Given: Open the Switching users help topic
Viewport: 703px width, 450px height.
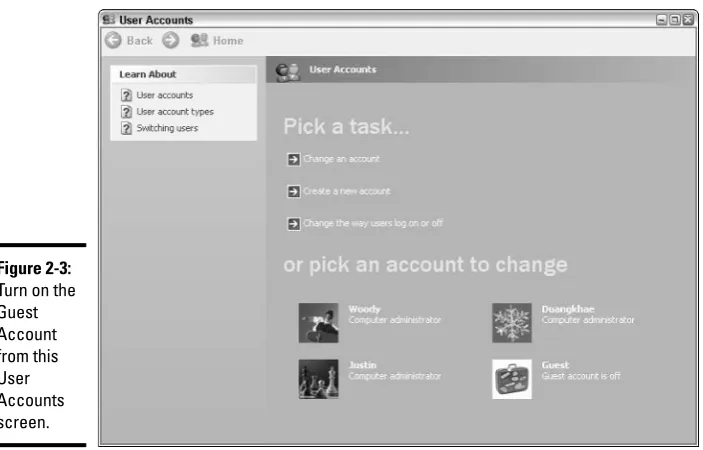Looking at the screenshot, I should tap(167, 128).
